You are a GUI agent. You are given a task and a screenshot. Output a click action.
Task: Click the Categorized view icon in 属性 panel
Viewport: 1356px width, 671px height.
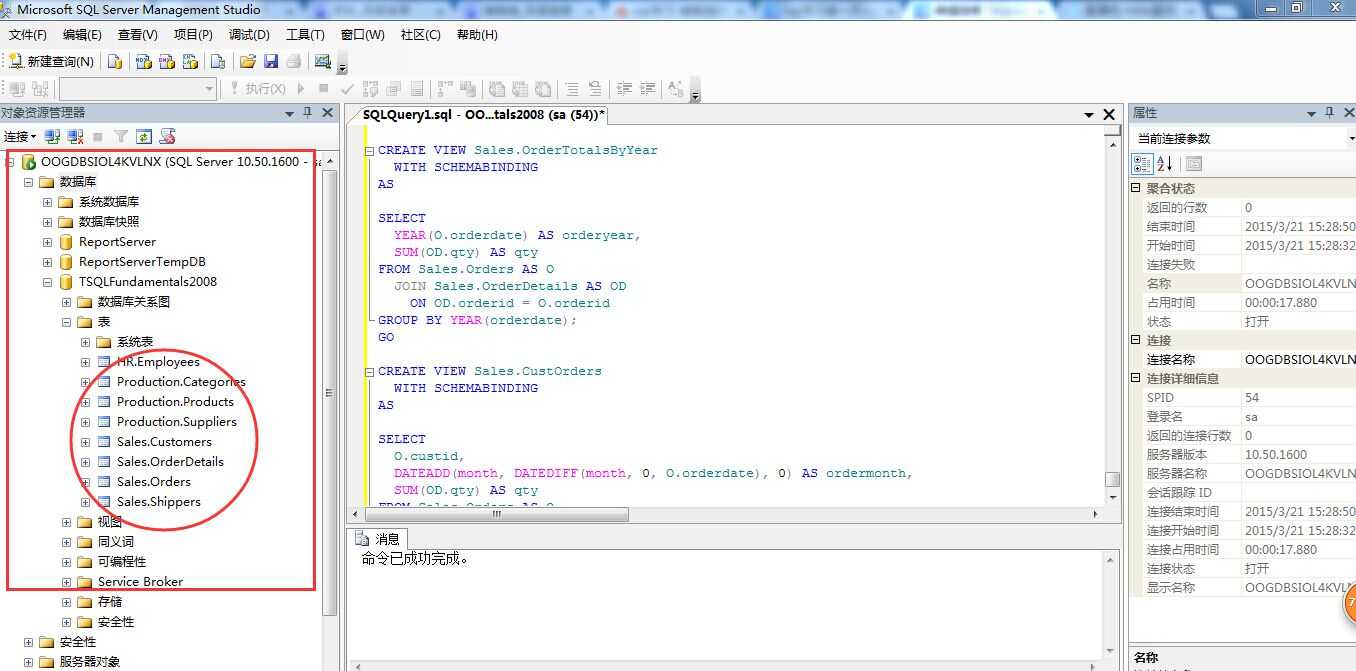(1142, 163)
